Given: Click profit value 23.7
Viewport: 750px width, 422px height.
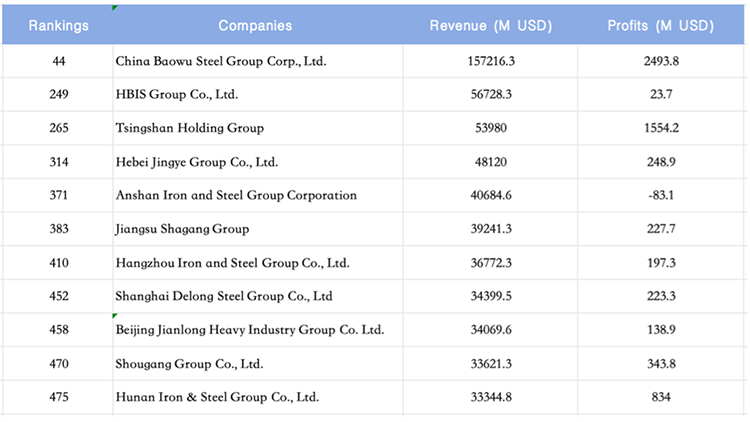Looking at the screenshot, I should click(661, 94).
